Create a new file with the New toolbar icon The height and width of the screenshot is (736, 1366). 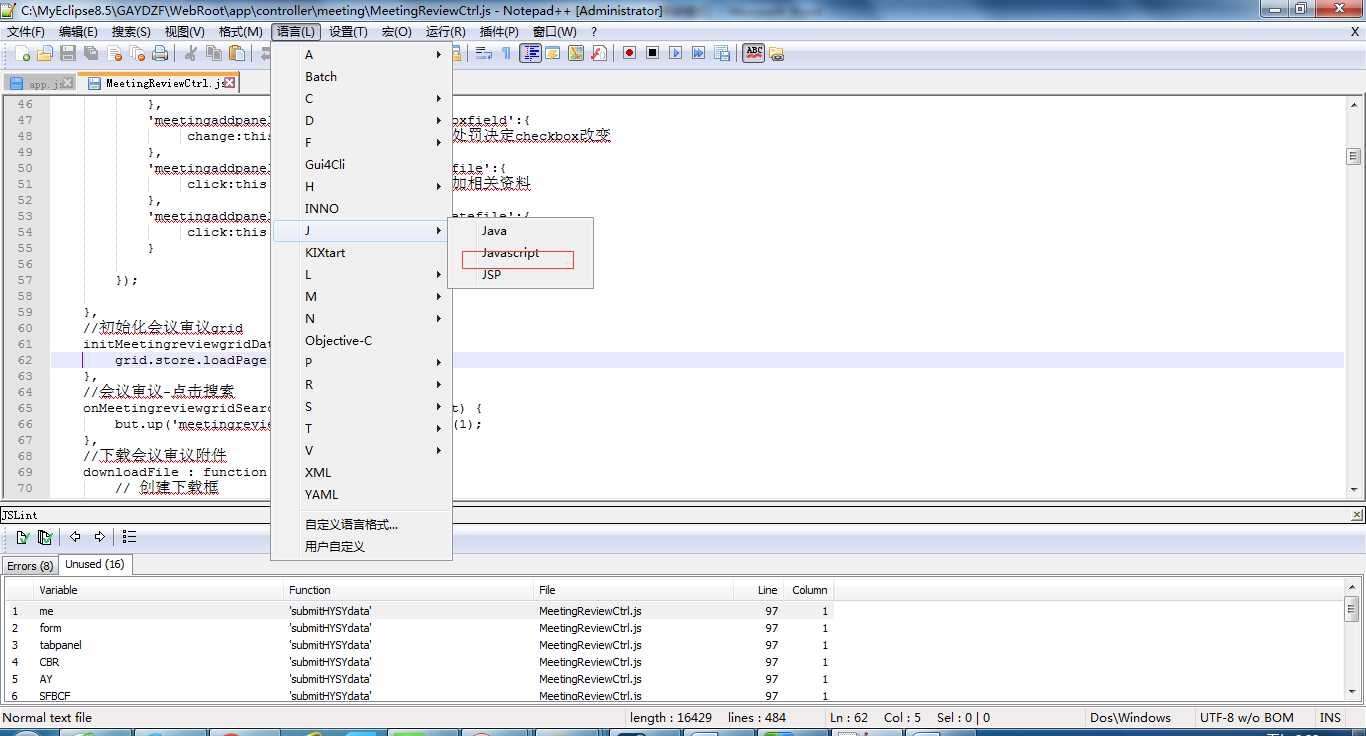point(22,53)
